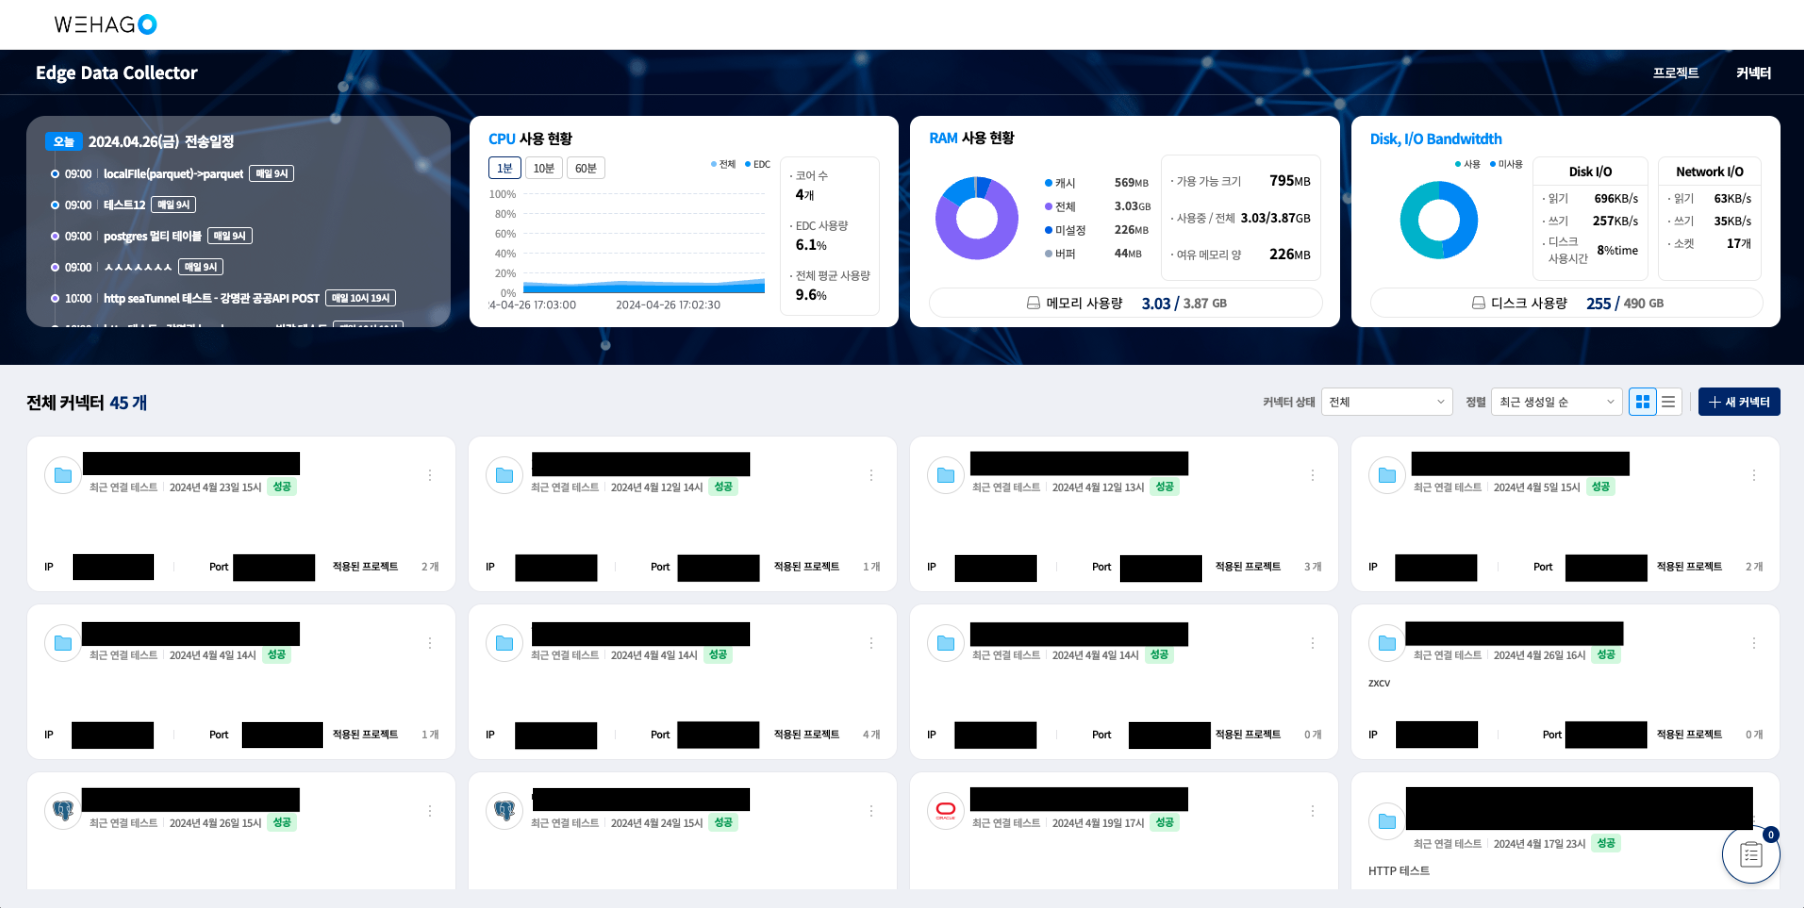
Task: Click the CPU usage line chart
Action: 644,243
